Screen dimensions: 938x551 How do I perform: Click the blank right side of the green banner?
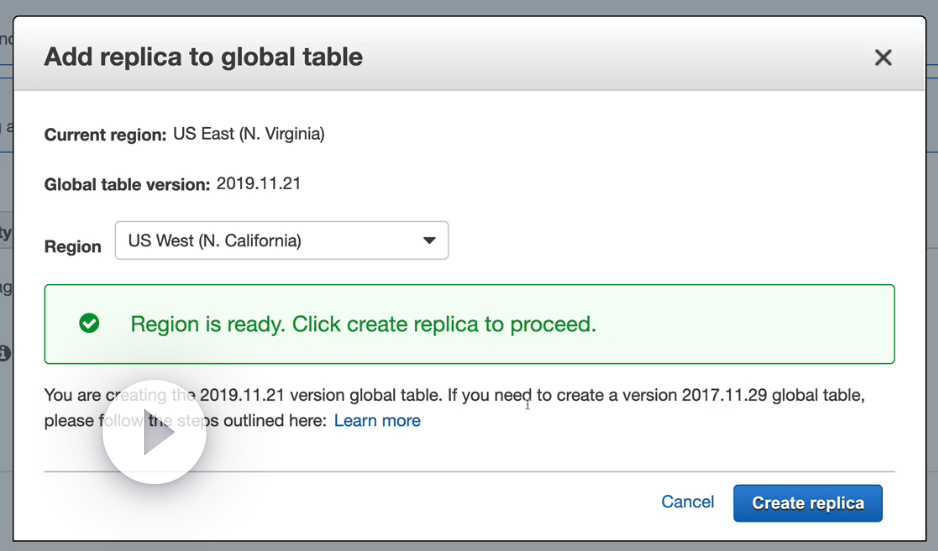[760, 324]
